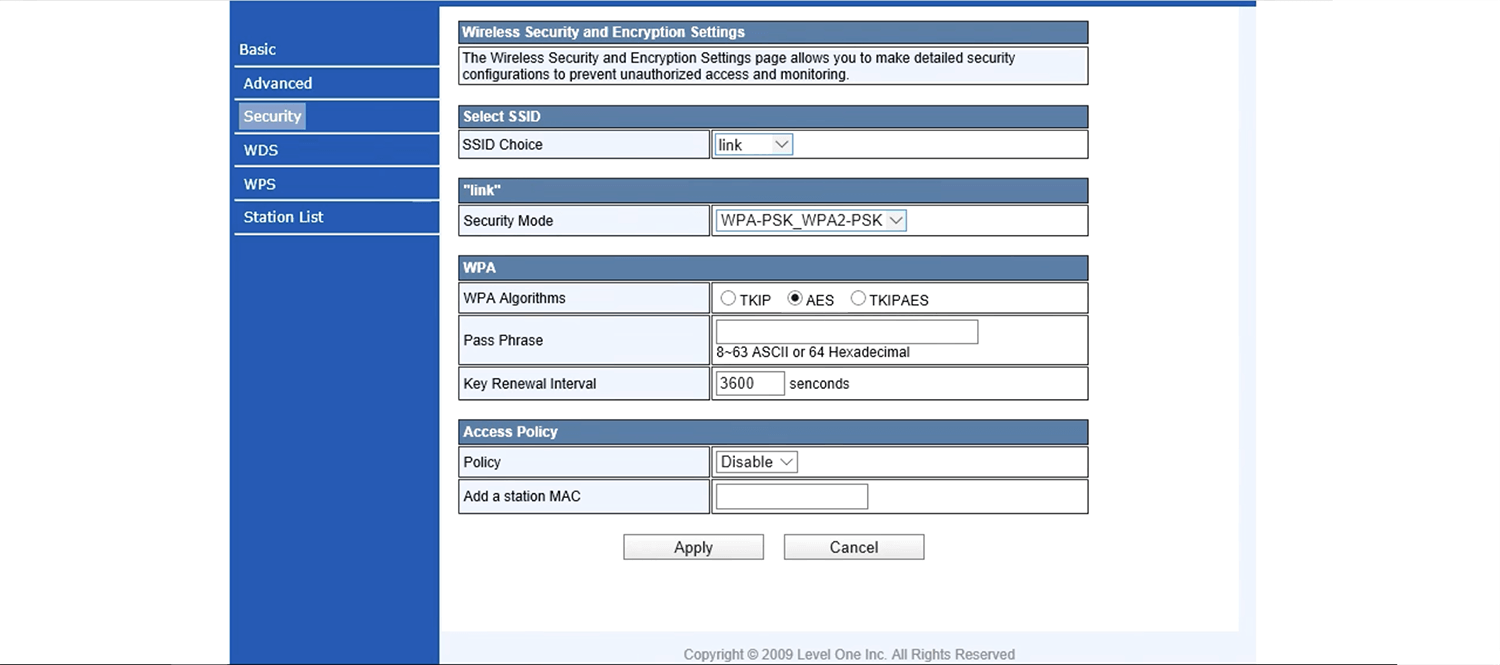This screenshot has height=665, width=1500.
Task: Focus the Add a station MAC field
Action: [x=791, y=497]
